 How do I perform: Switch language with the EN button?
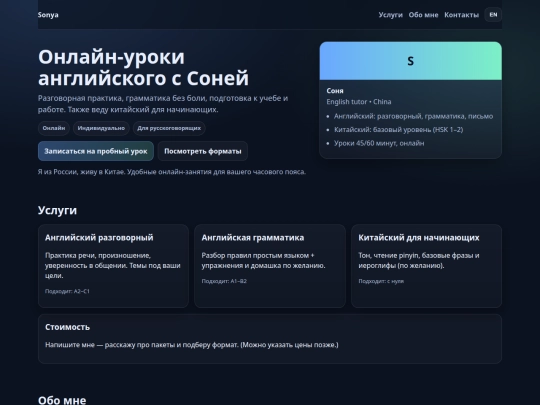click(x=493, y=15)
